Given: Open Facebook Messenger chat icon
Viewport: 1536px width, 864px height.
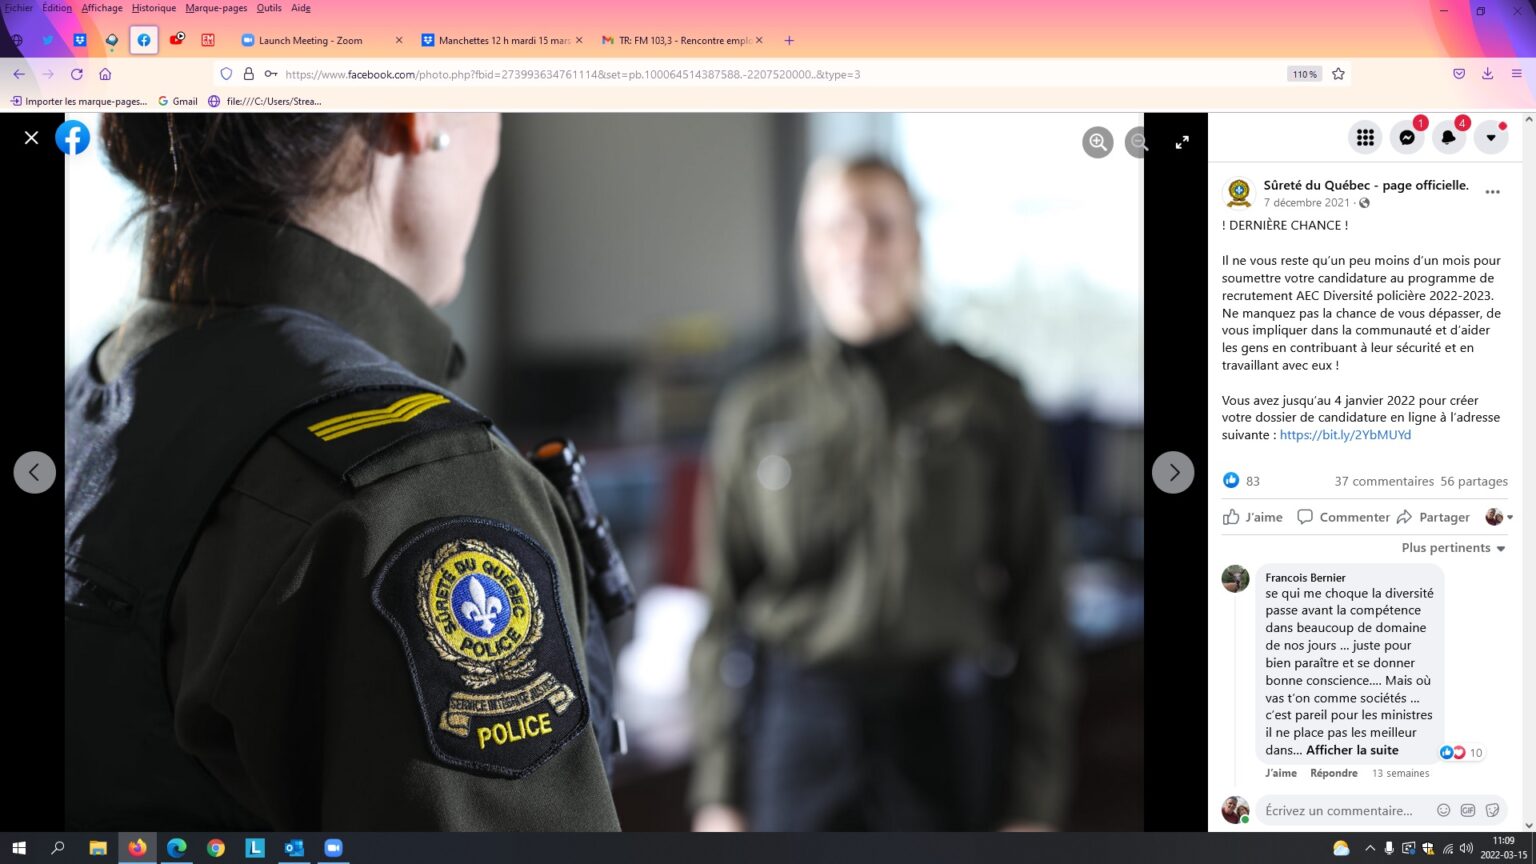Looking at the screenshot, I should pos(1406,138).
